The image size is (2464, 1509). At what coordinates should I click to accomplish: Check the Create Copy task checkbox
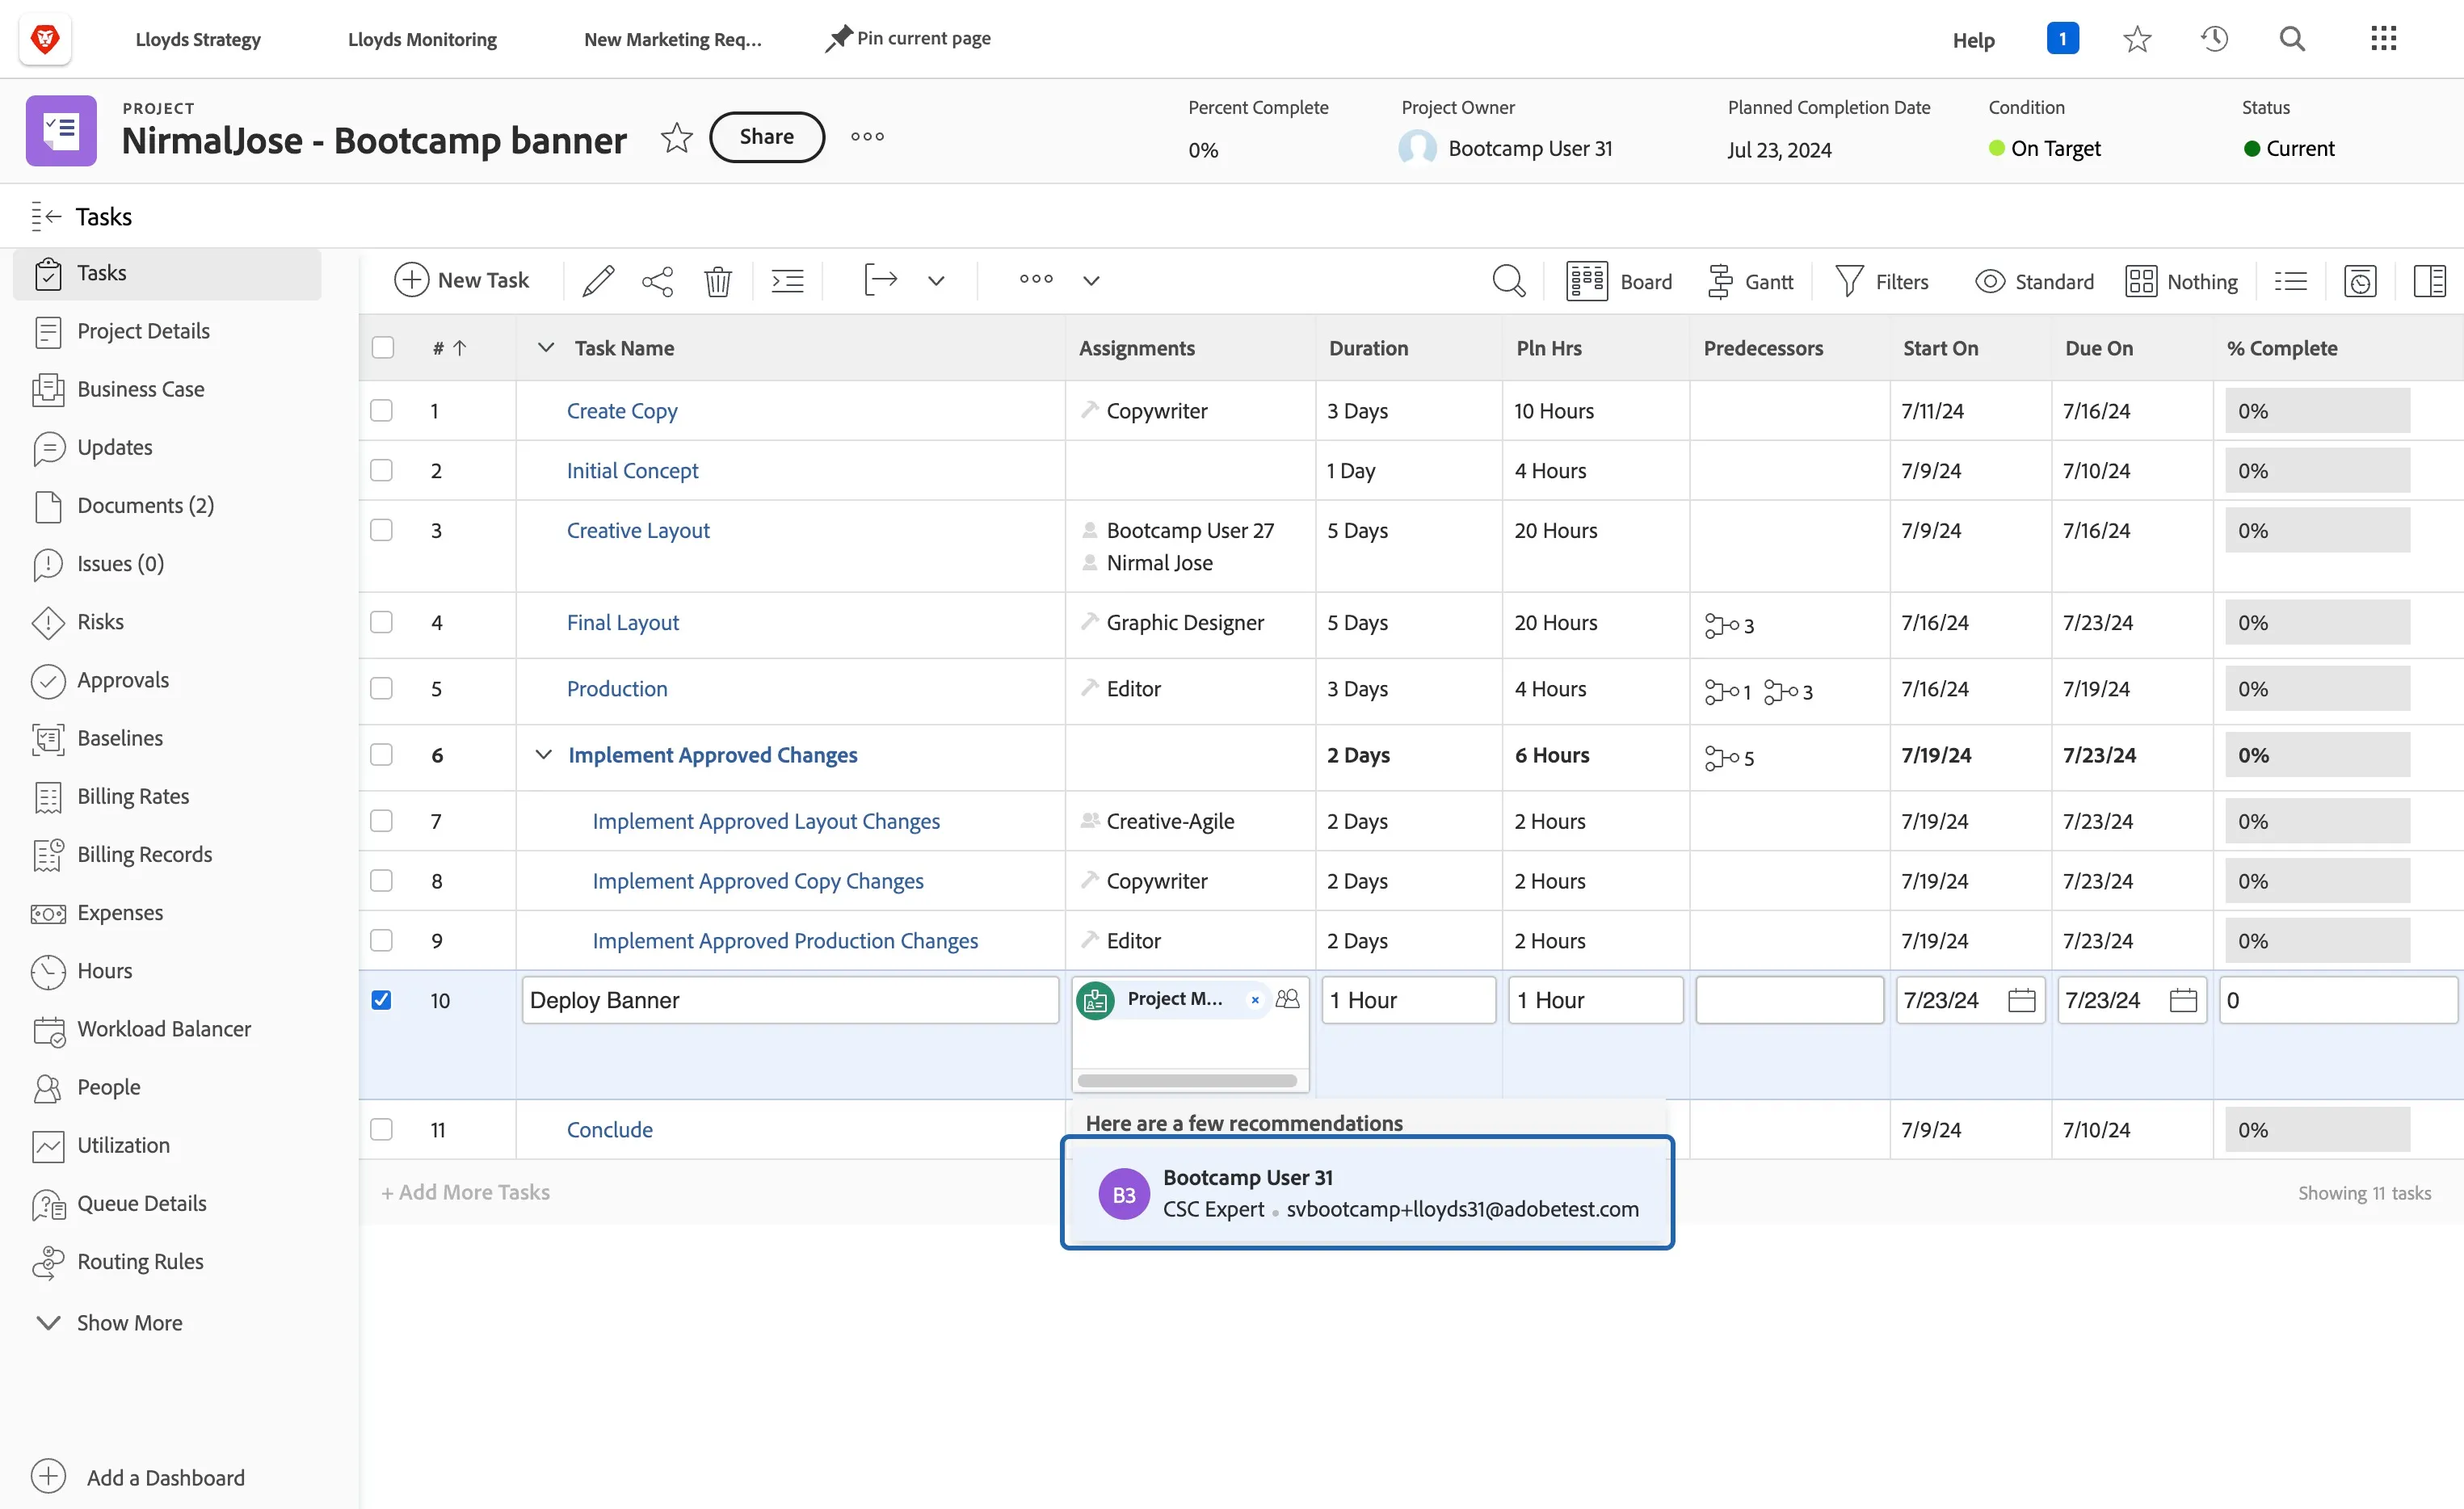[x=381, y=410]
